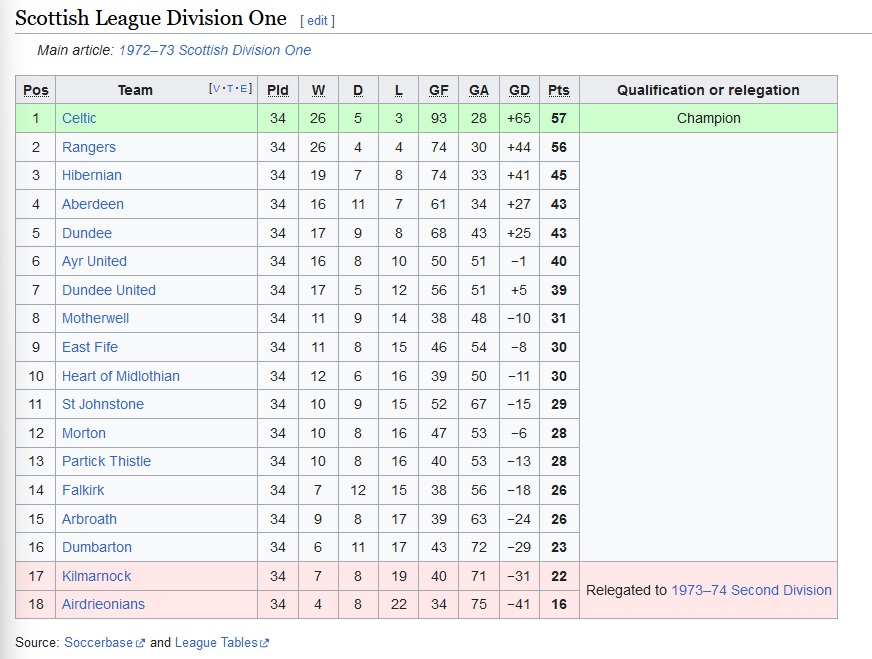Open the Dundee United link
Screen dimensions: 872x659
(x=108, y=290)
